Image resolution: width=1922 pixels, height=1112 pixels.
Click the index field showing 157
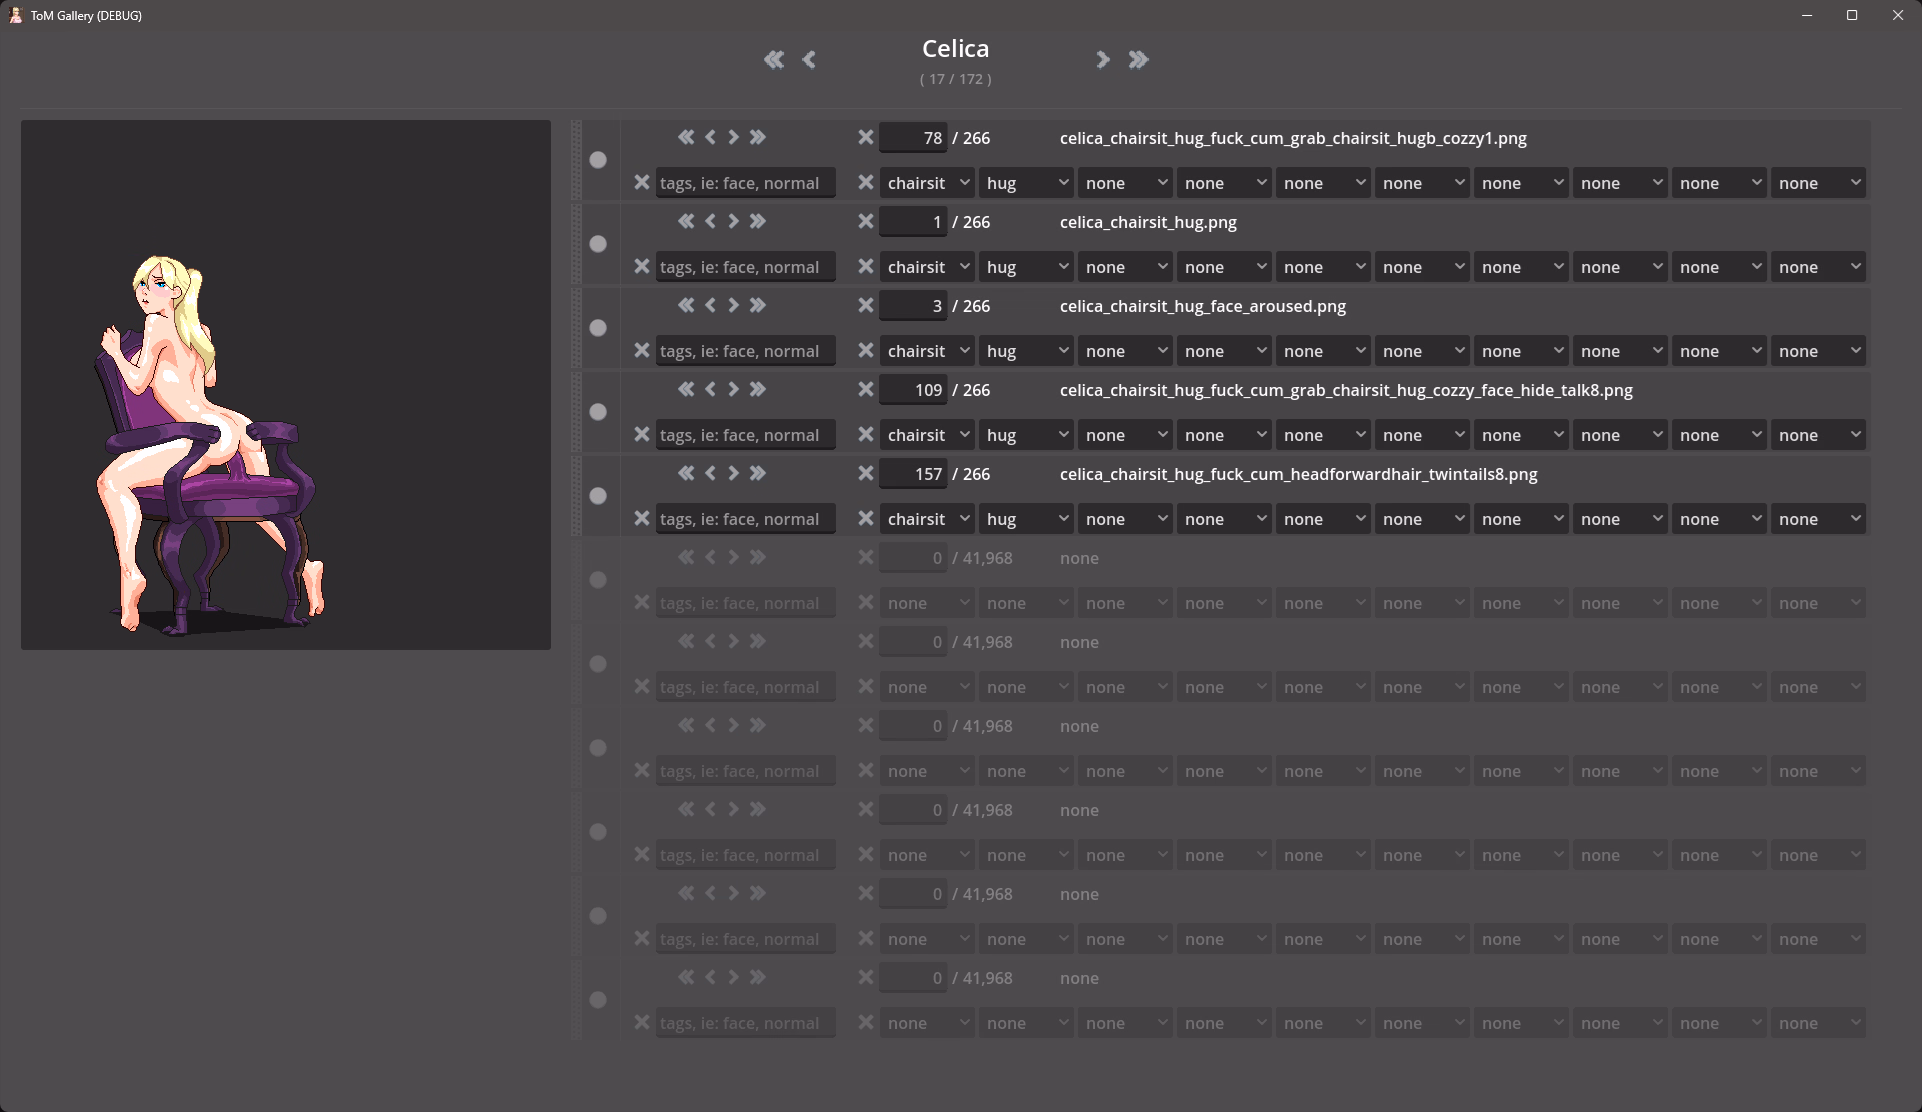click(913, 474)
